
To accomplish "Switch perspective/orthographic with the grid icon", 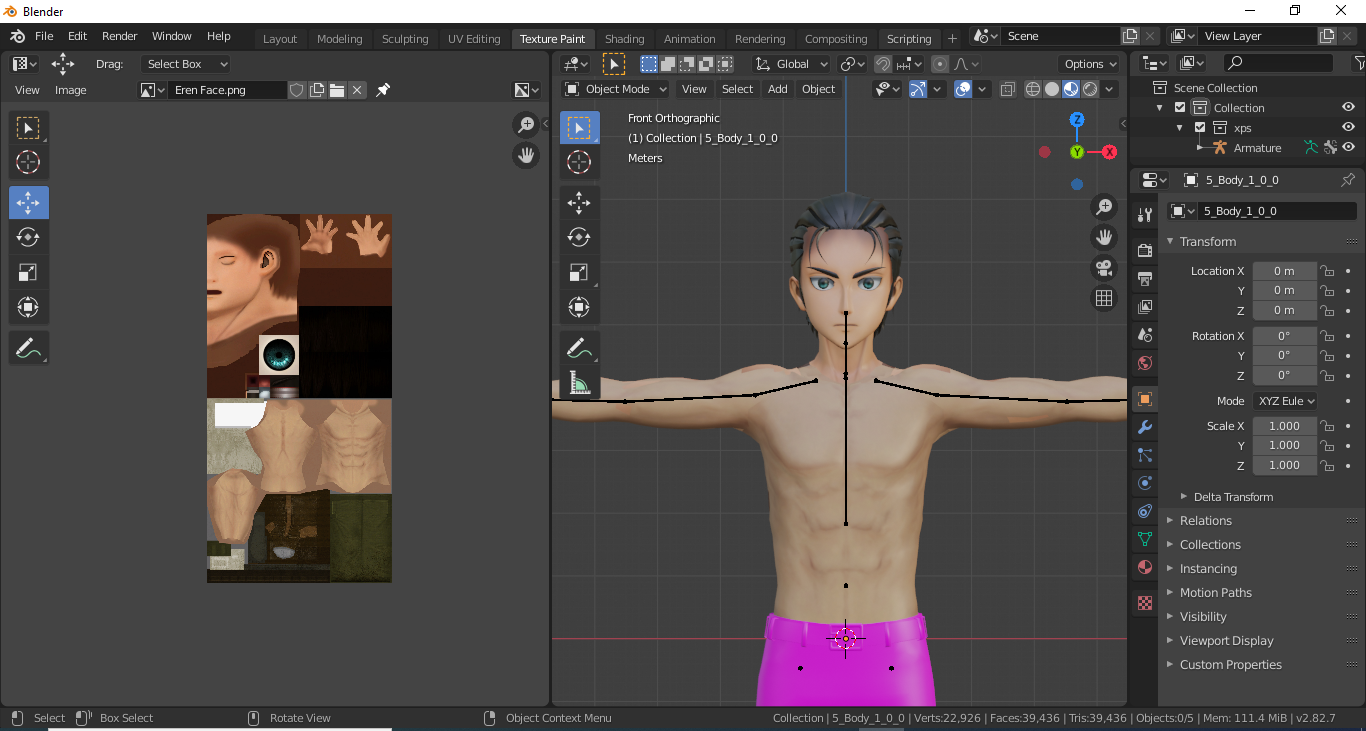I will point(1104,298).
